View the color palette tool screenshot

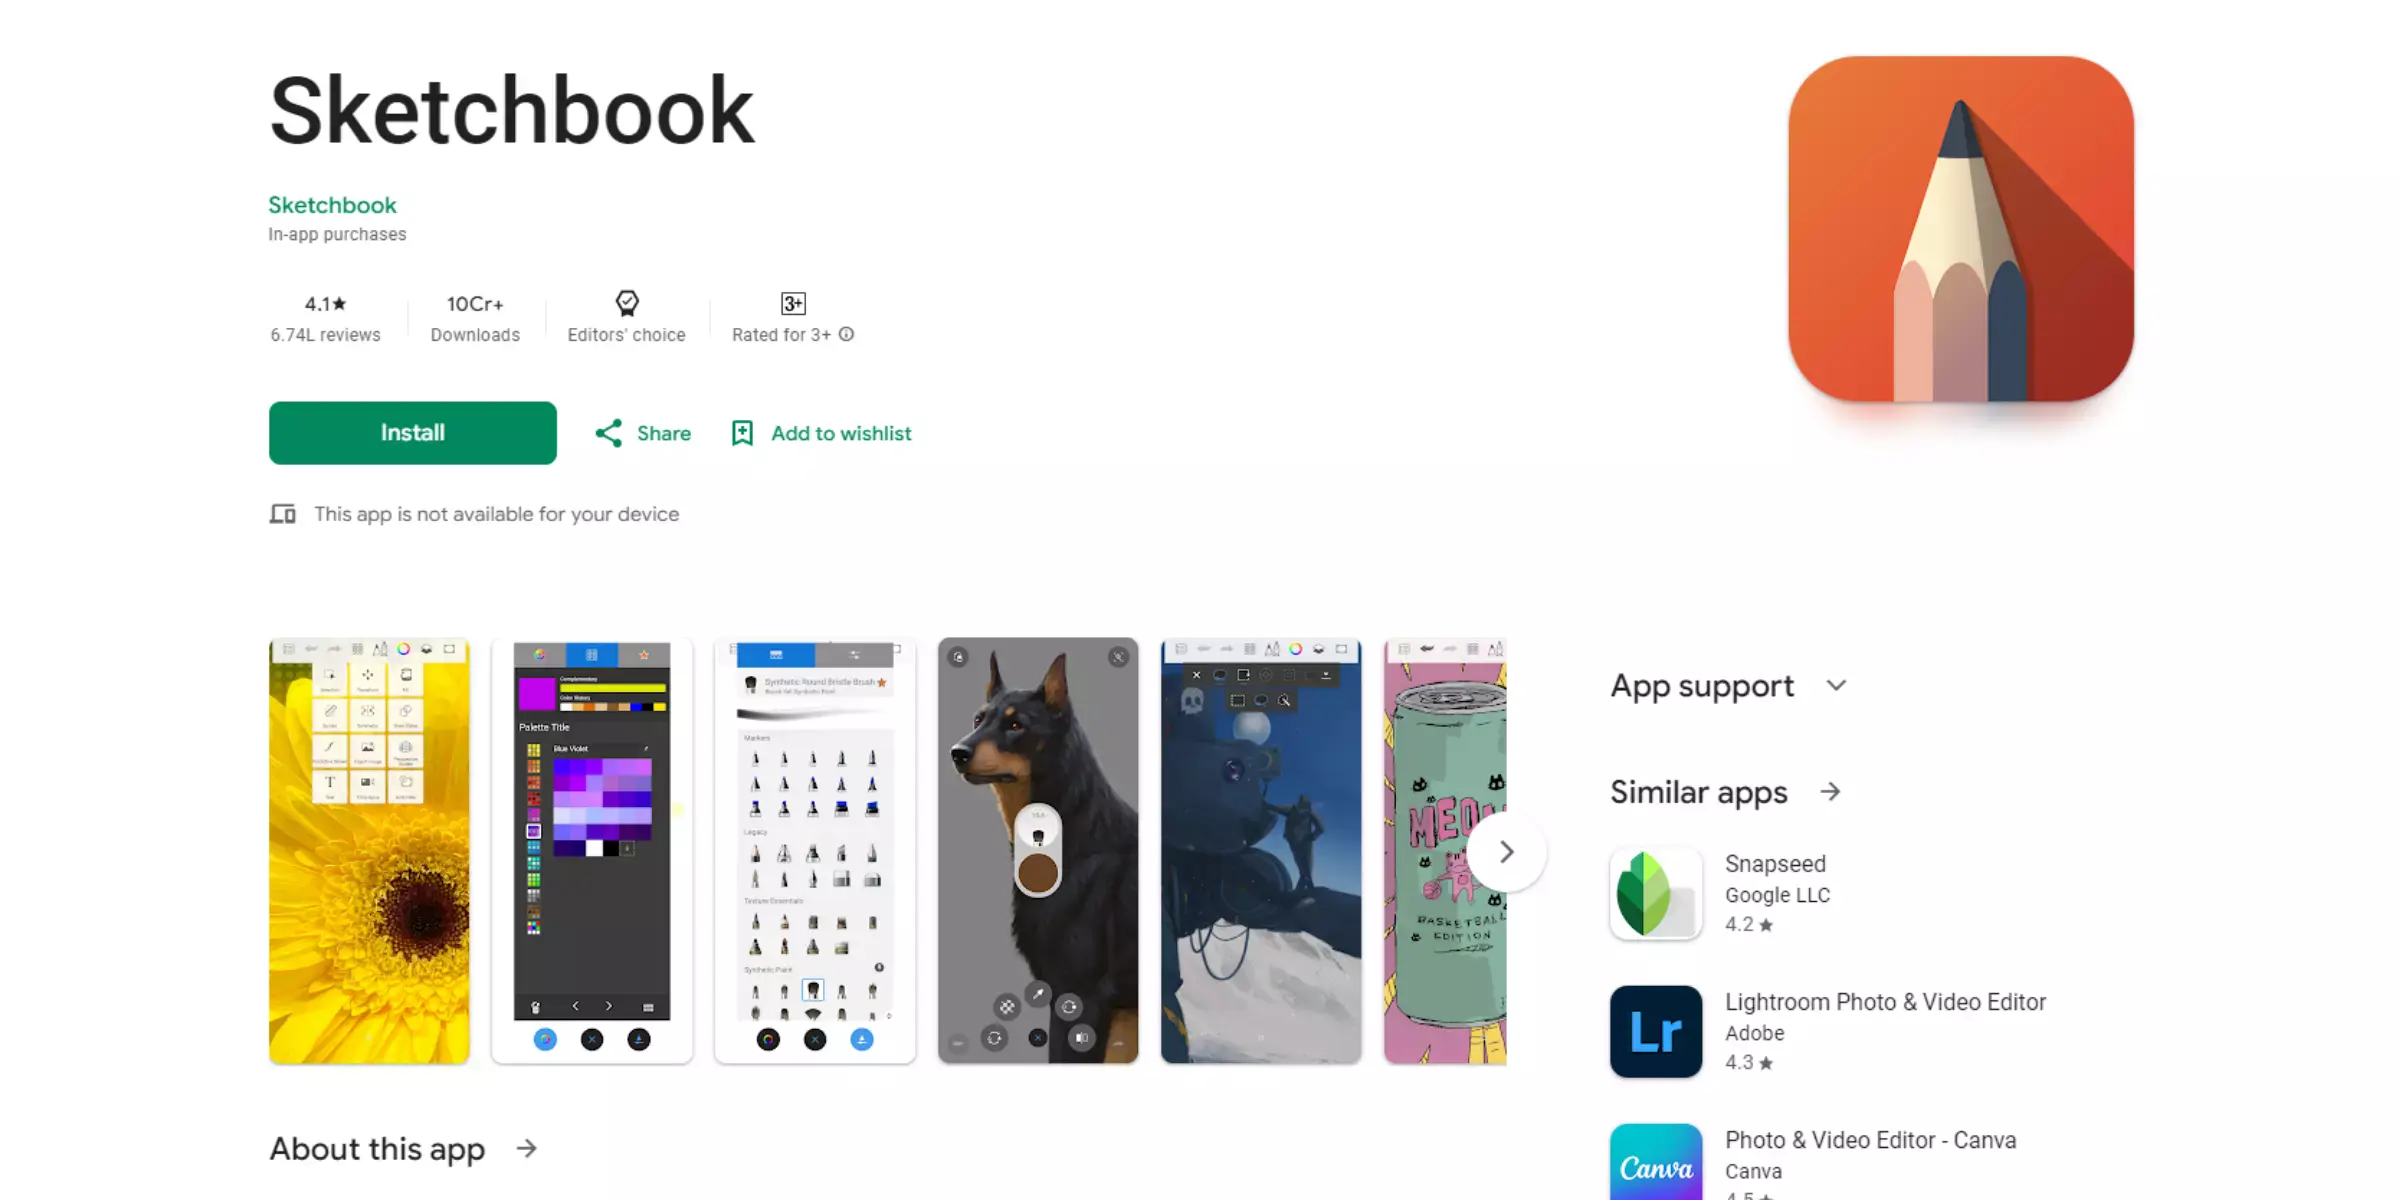(591, 851)
